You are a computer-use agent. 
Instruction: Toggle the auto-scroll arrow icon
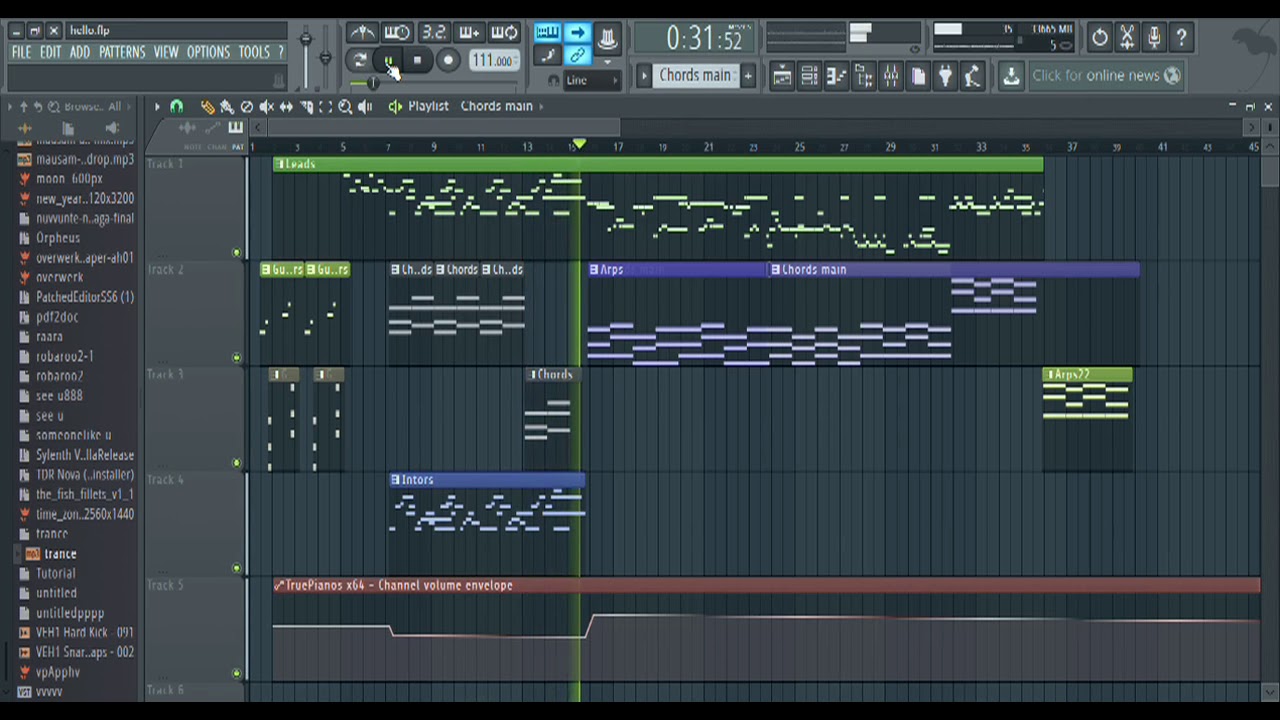578,33
